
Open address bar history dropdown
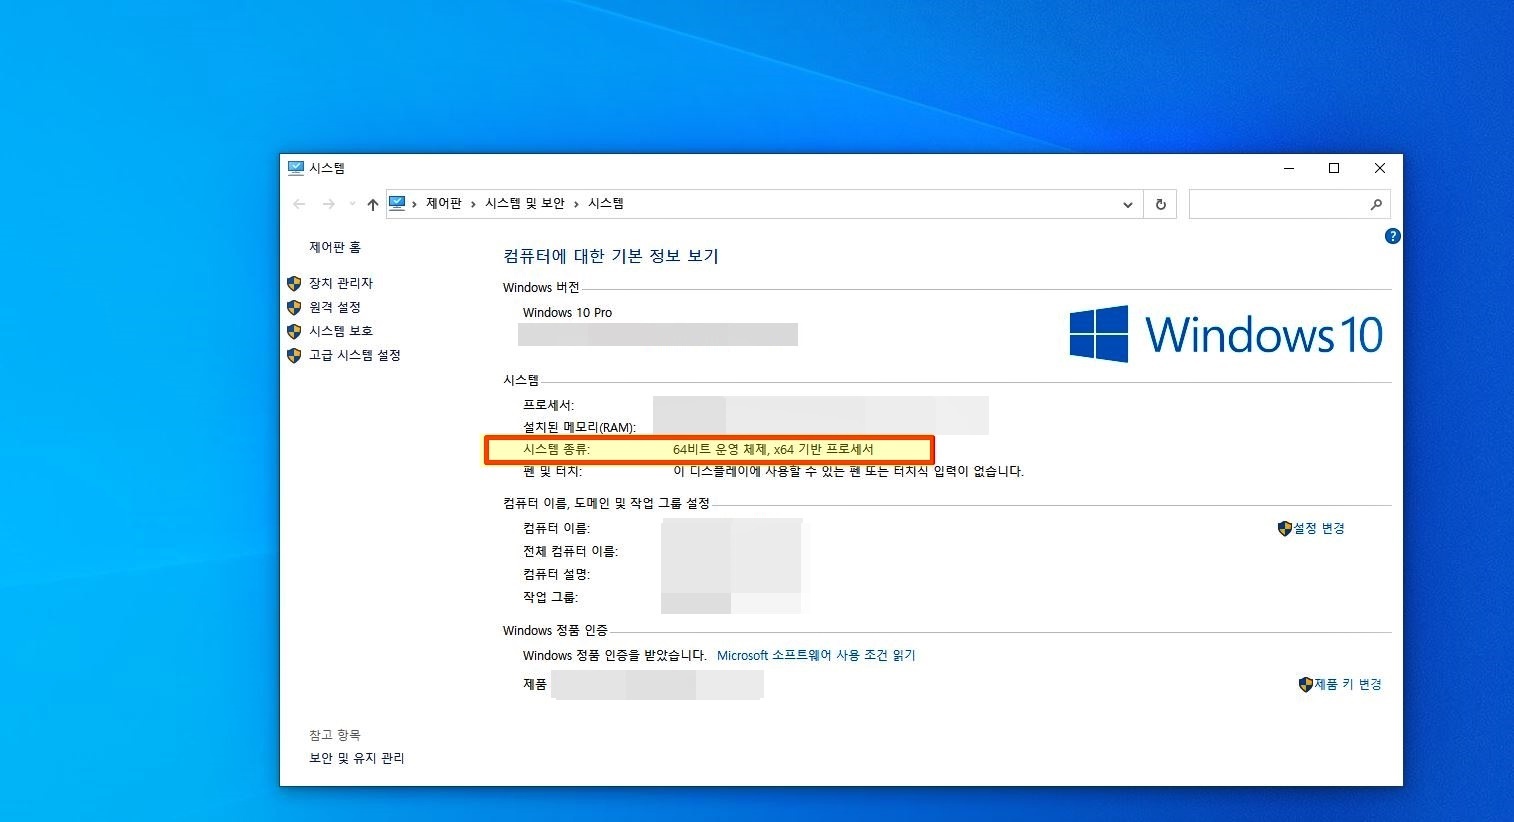point(1127,204)
